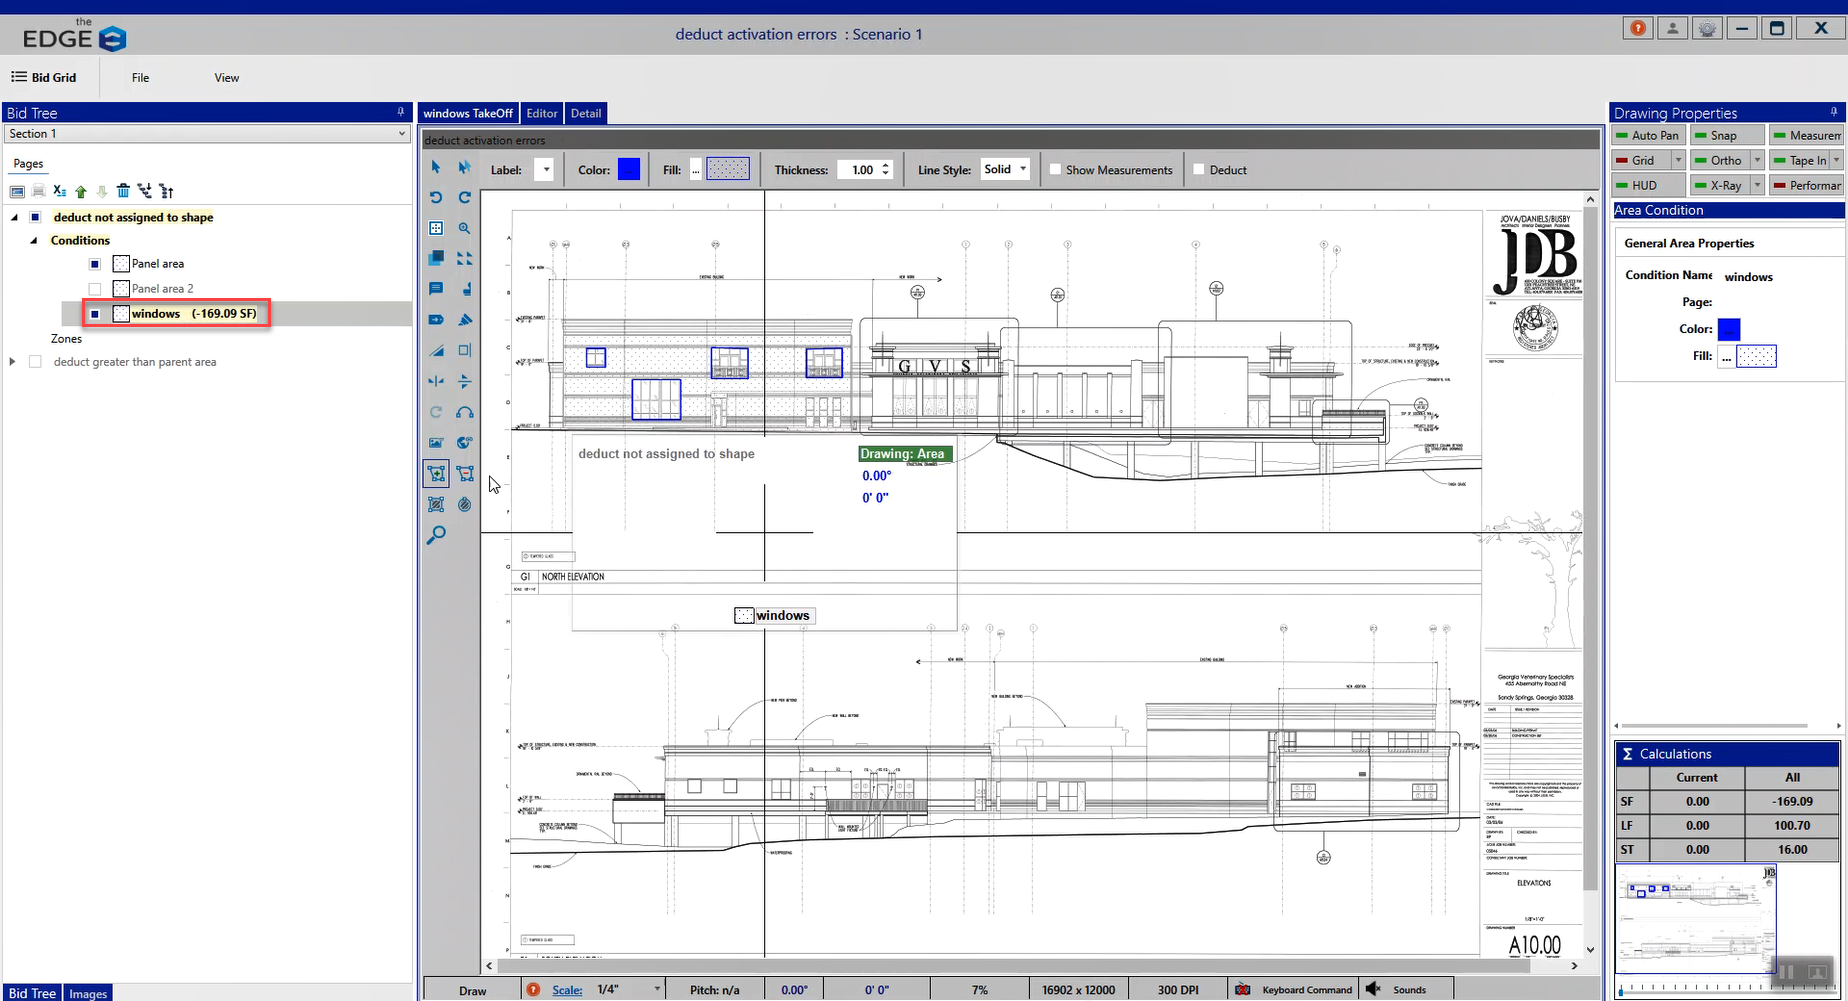Click the magnifying glass search tool

click(436, 536)
